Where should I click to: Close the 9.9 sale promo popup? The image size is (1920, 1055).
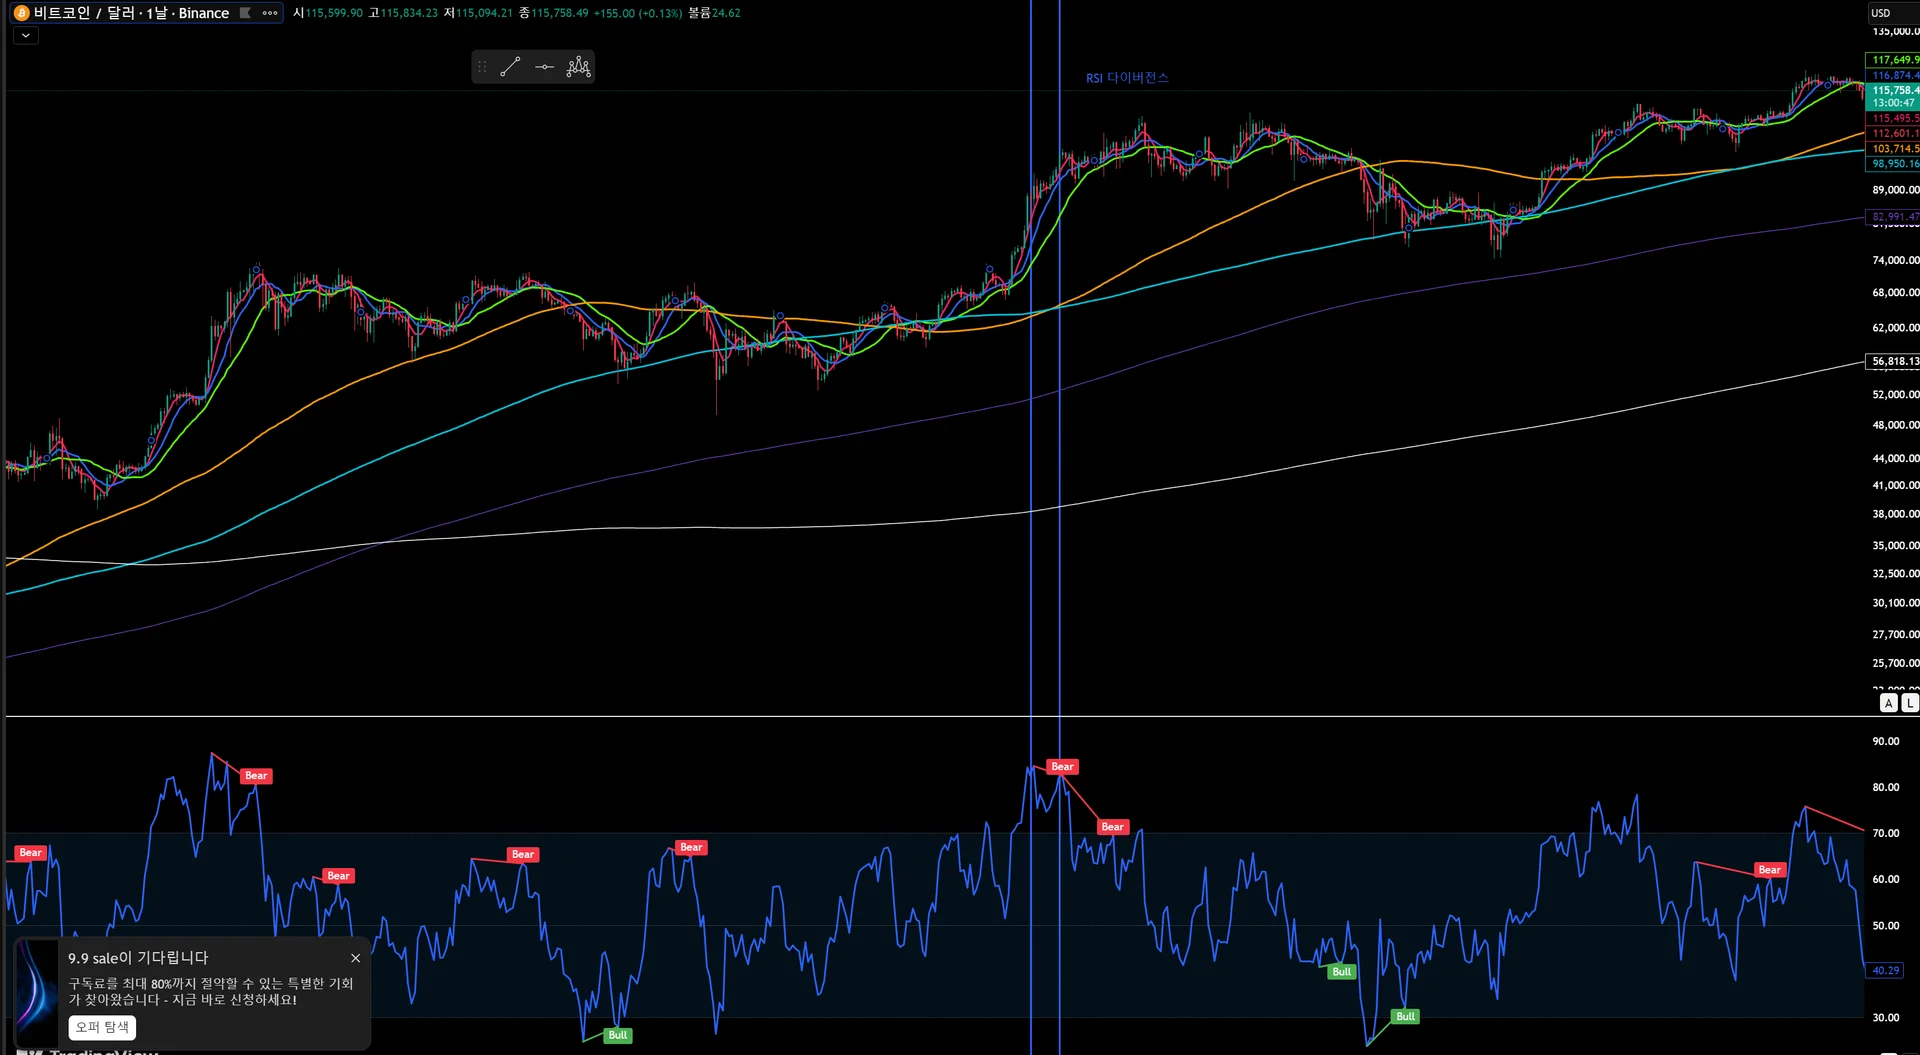pos(355,958)
